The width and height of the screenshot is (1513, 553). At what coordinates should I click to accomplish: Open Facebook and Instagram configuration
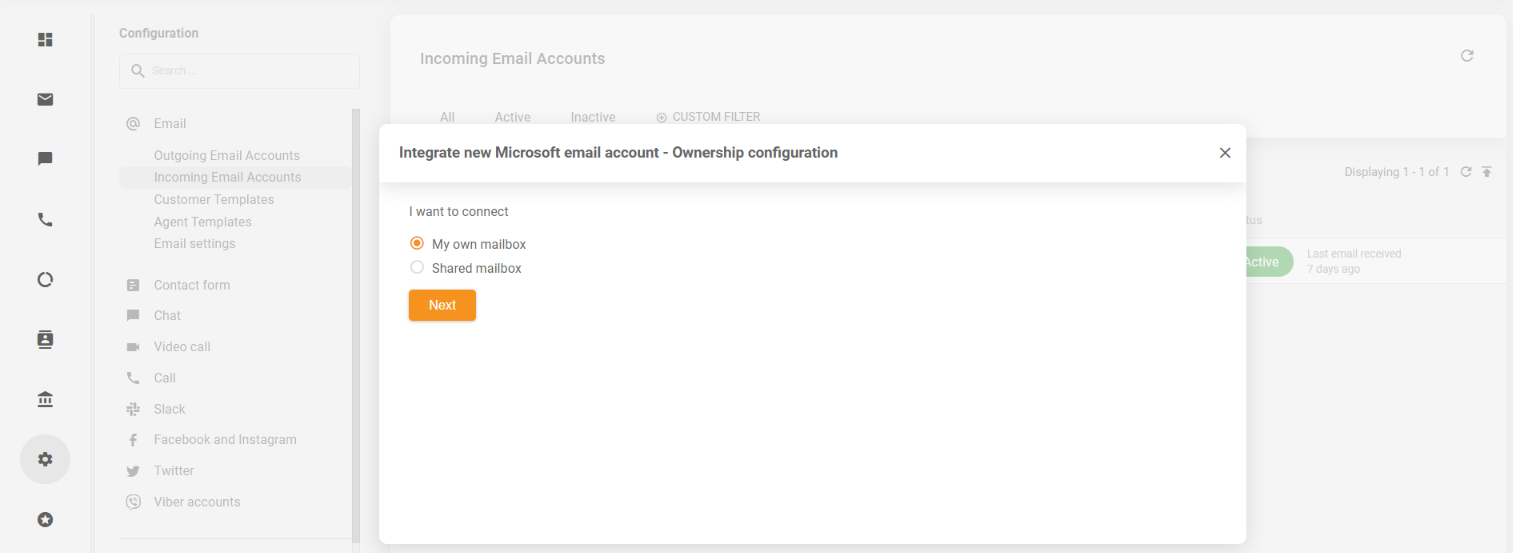click(225, 440)
